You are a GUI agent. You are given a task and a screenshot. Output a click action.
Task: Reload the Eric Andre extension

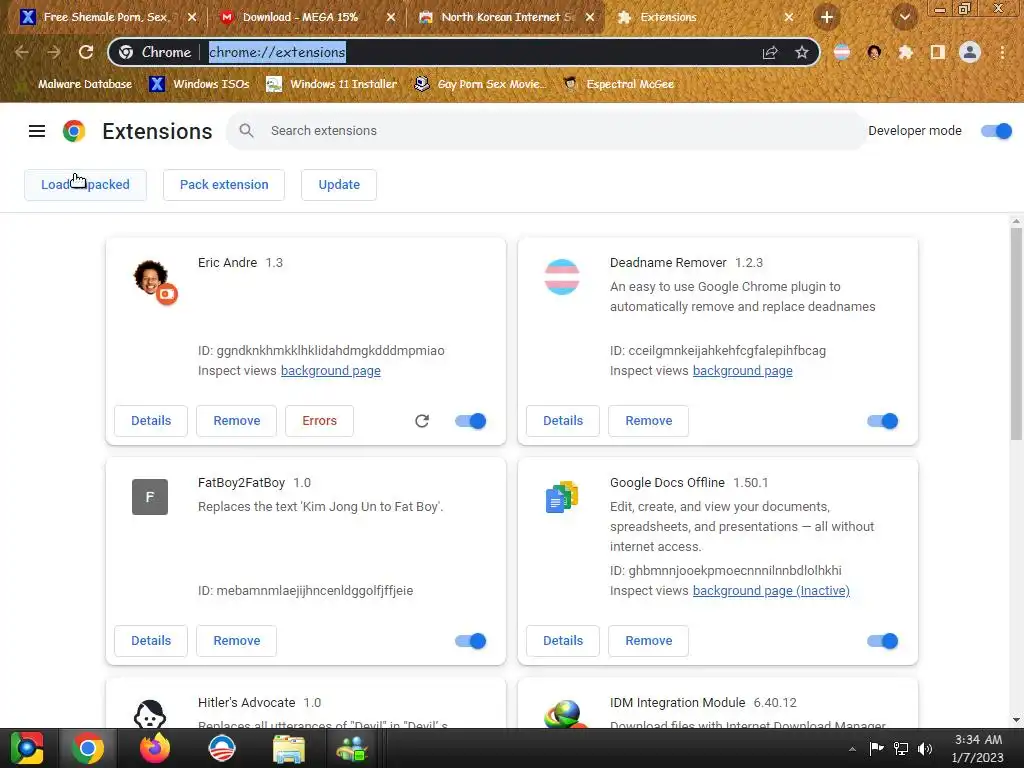(x=422, y=421)
